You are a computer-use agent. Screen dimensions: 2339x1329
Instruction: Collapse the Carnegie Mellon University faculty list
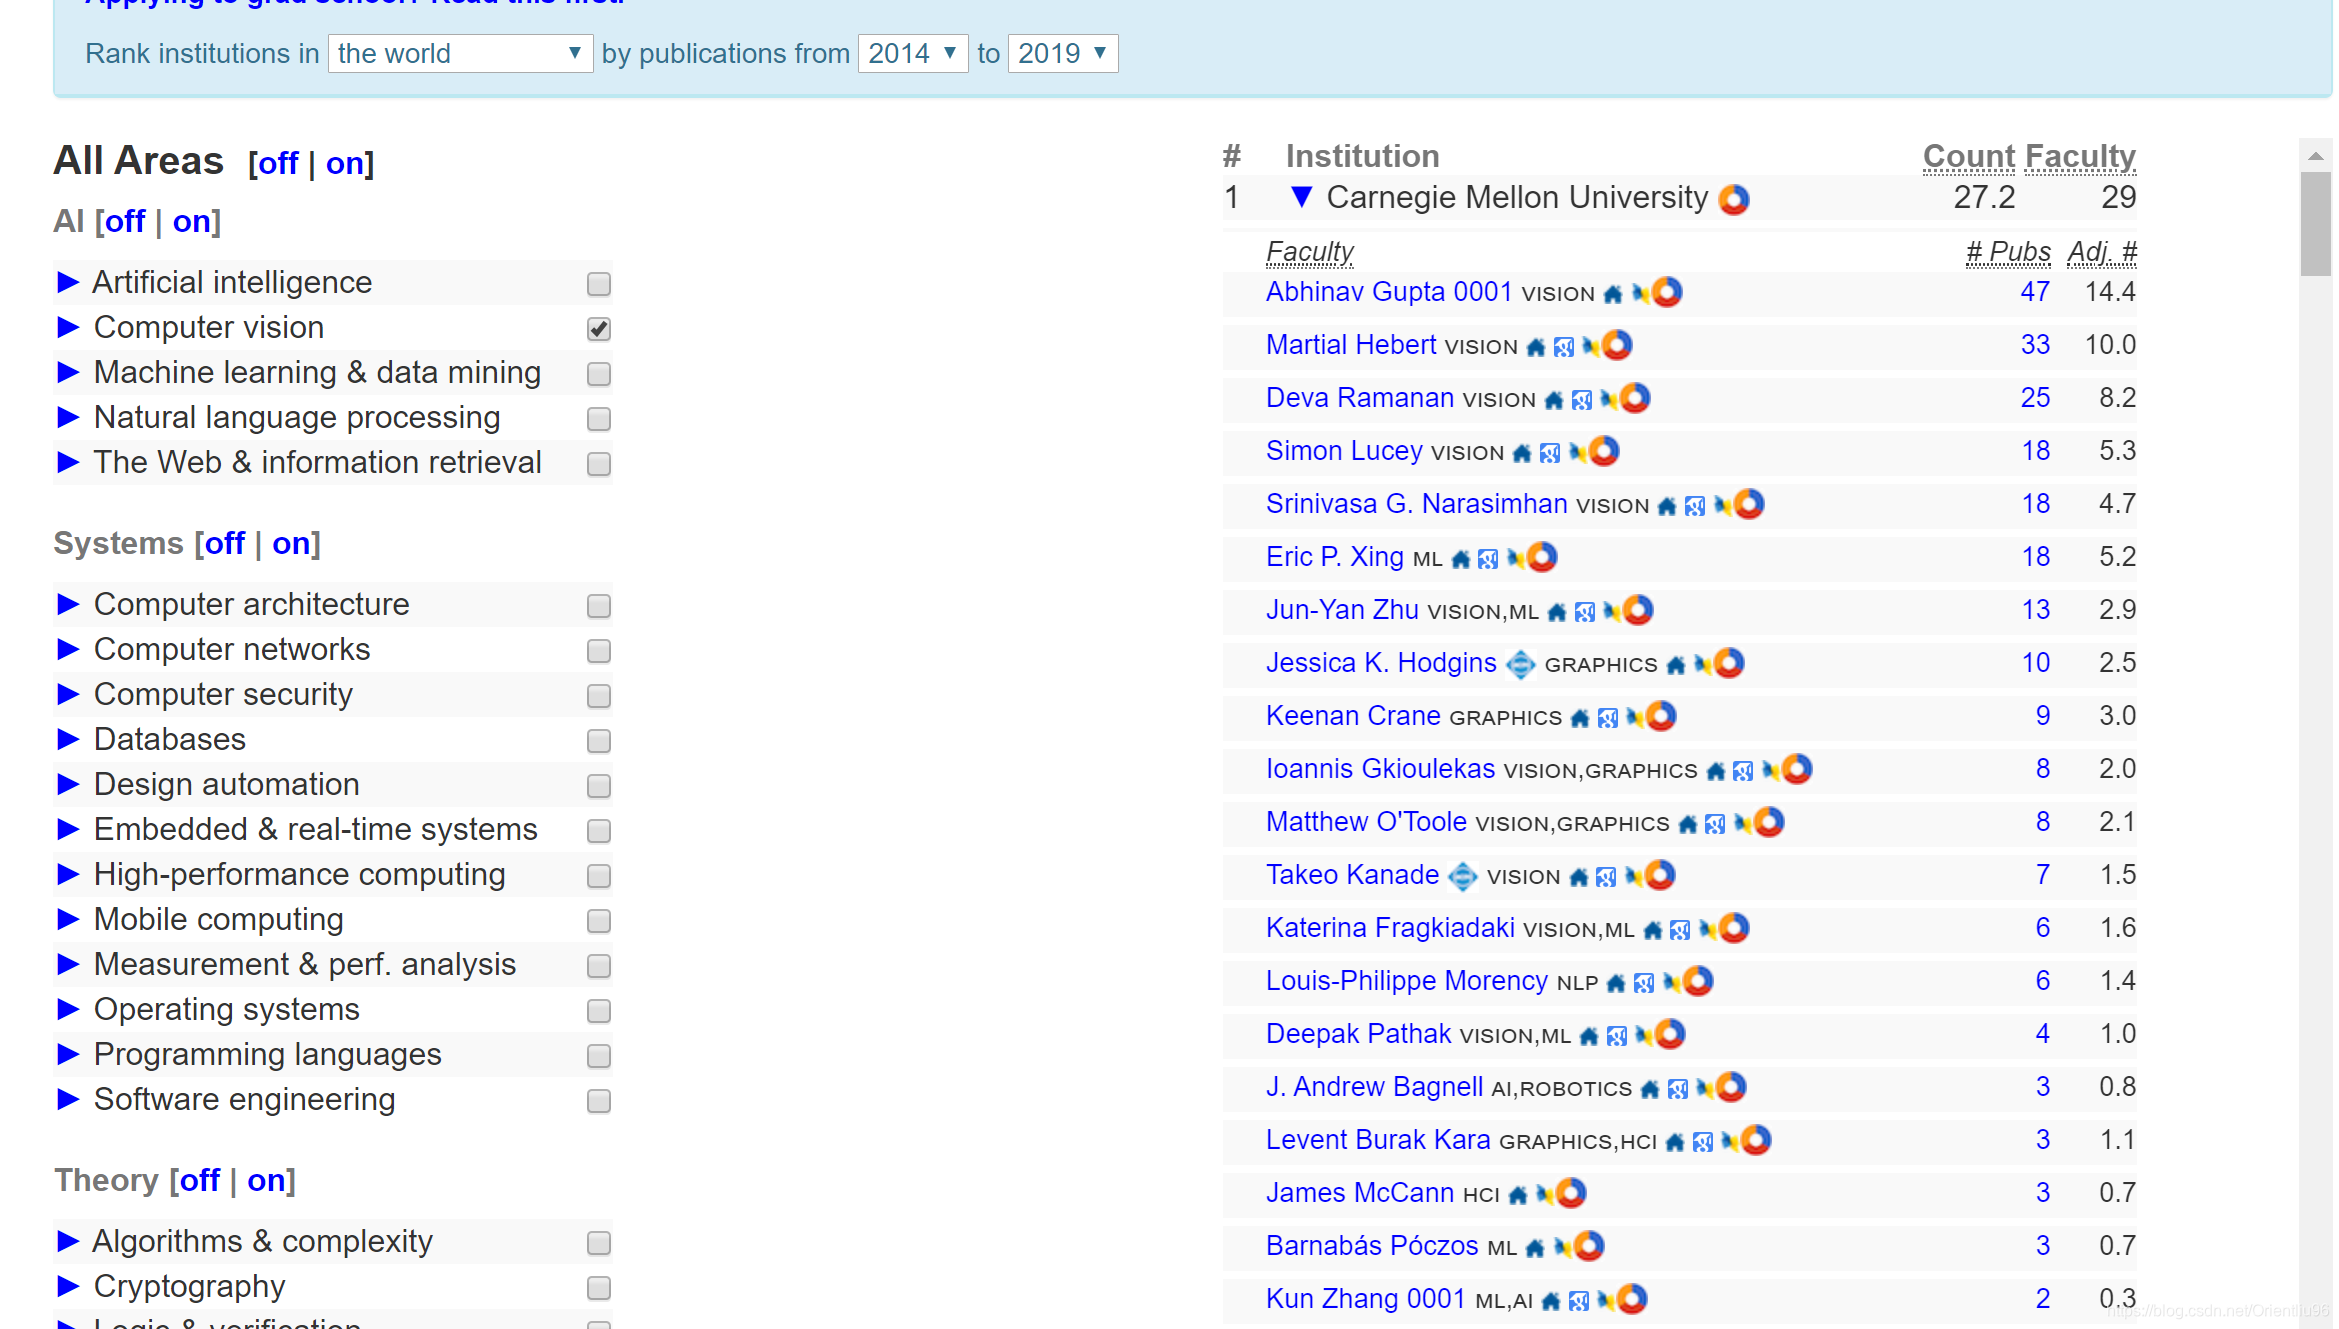click(x=1300, y=197)
